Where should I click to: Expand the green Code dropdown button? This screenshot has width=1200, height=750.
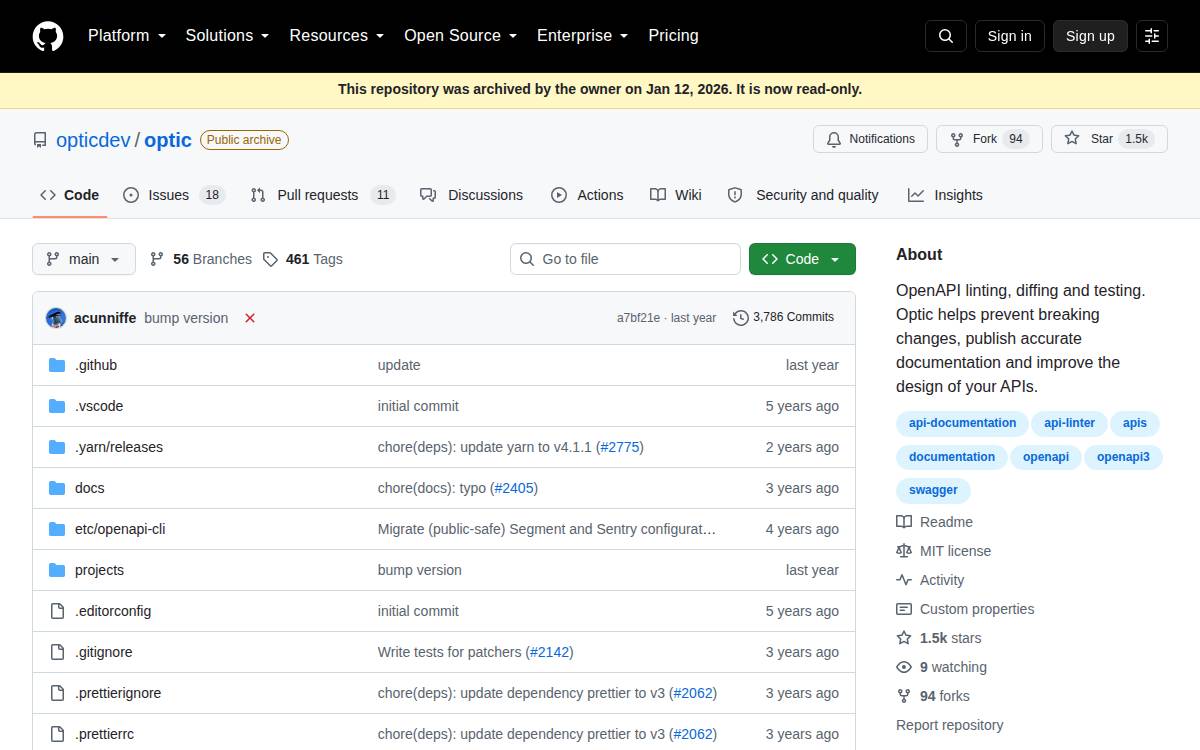802,259
